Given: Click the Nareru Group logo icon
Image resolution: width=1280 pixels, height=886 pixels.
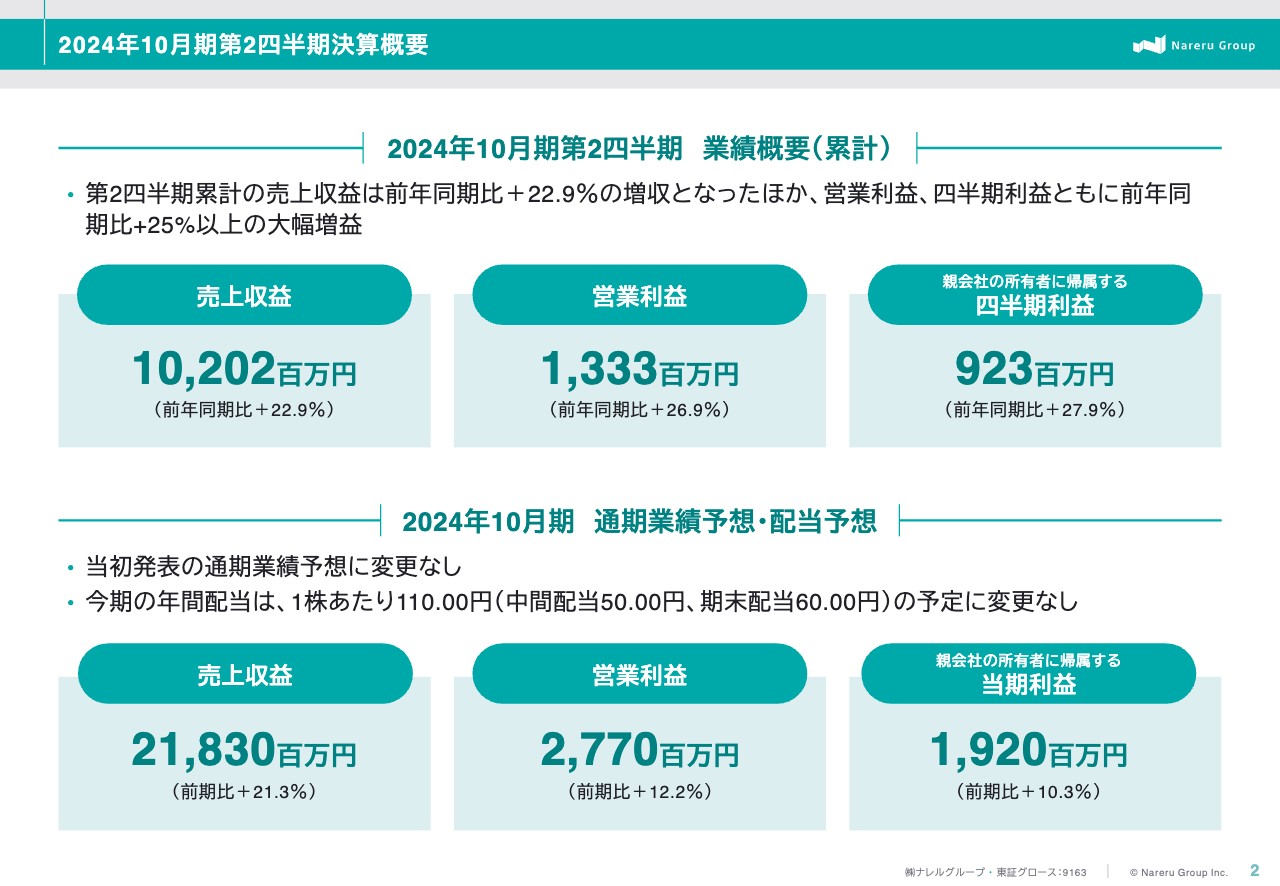Looking at the screenshot, I should click(x=1149, y=45).
